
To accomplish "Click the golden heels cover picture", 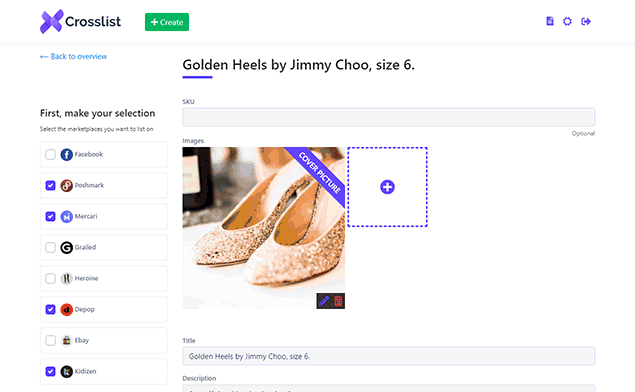I will click(x=264, y=228).
